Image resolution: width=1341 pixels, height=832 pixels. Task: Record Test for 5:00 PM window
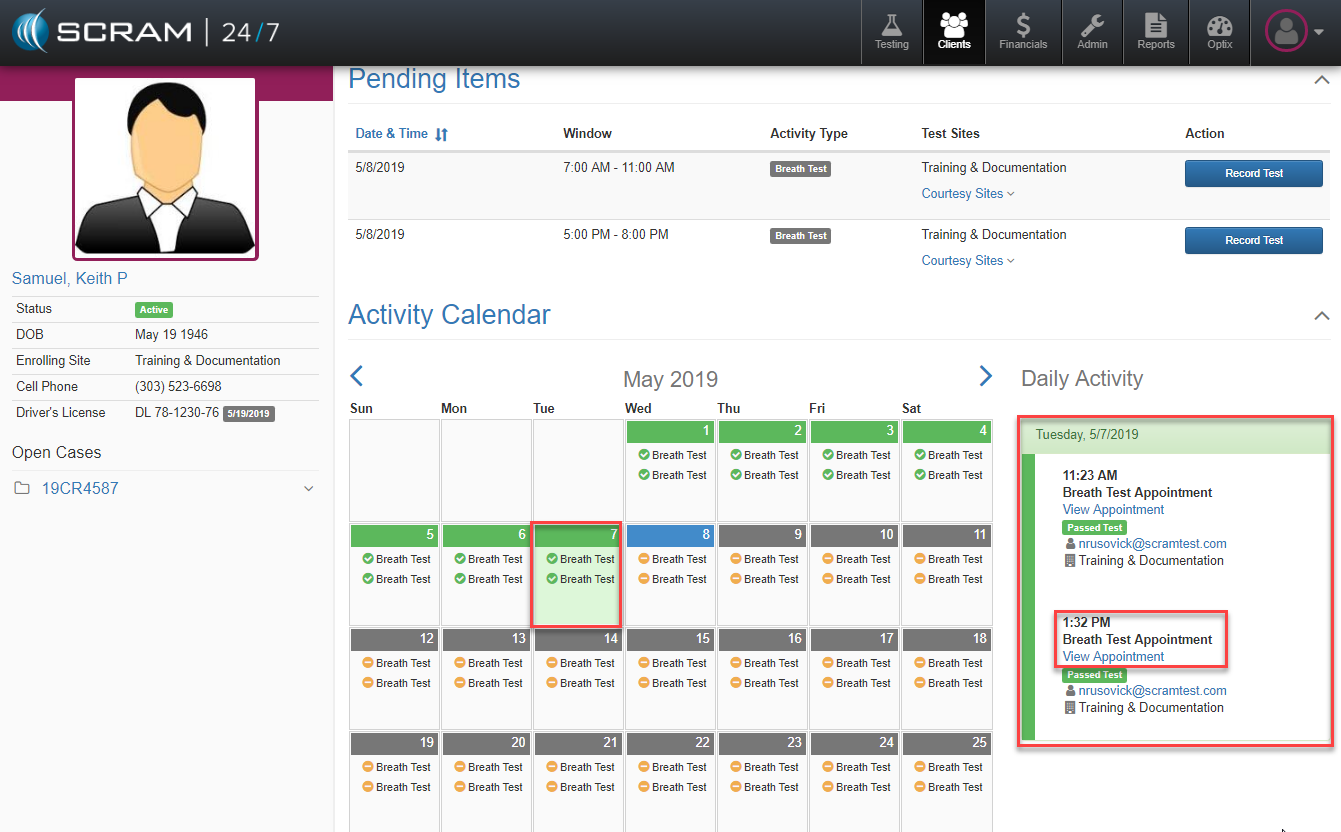1253,240
